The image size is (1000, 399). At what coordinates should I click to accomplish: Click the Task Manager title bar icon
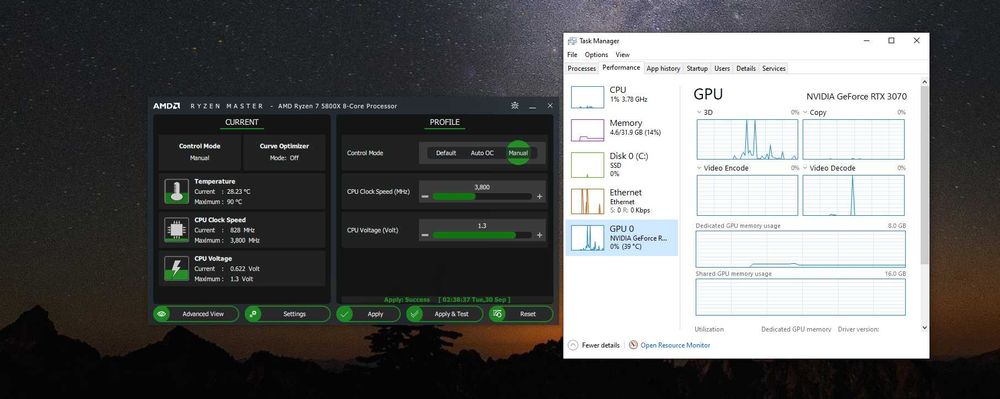tap(573, 41)
